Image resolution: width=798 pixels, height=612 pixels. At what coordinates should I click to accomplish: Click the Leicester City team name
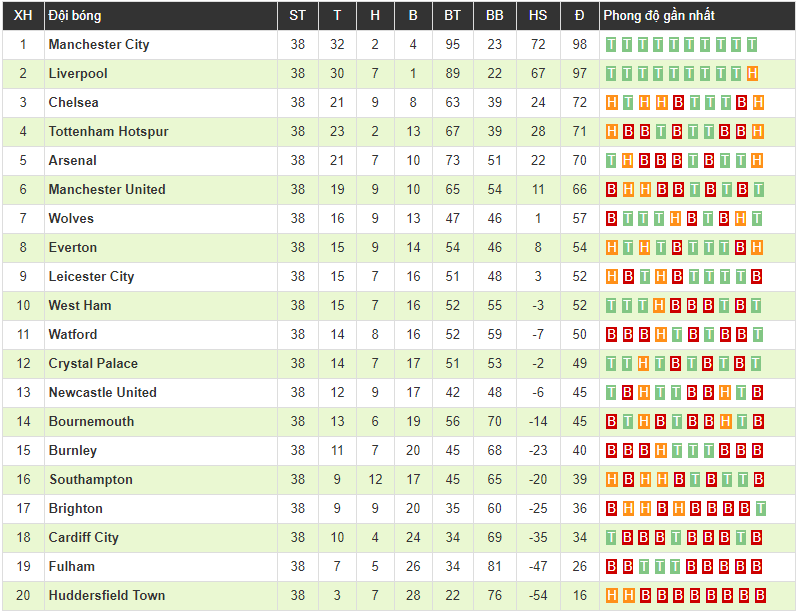coord(91,277)
